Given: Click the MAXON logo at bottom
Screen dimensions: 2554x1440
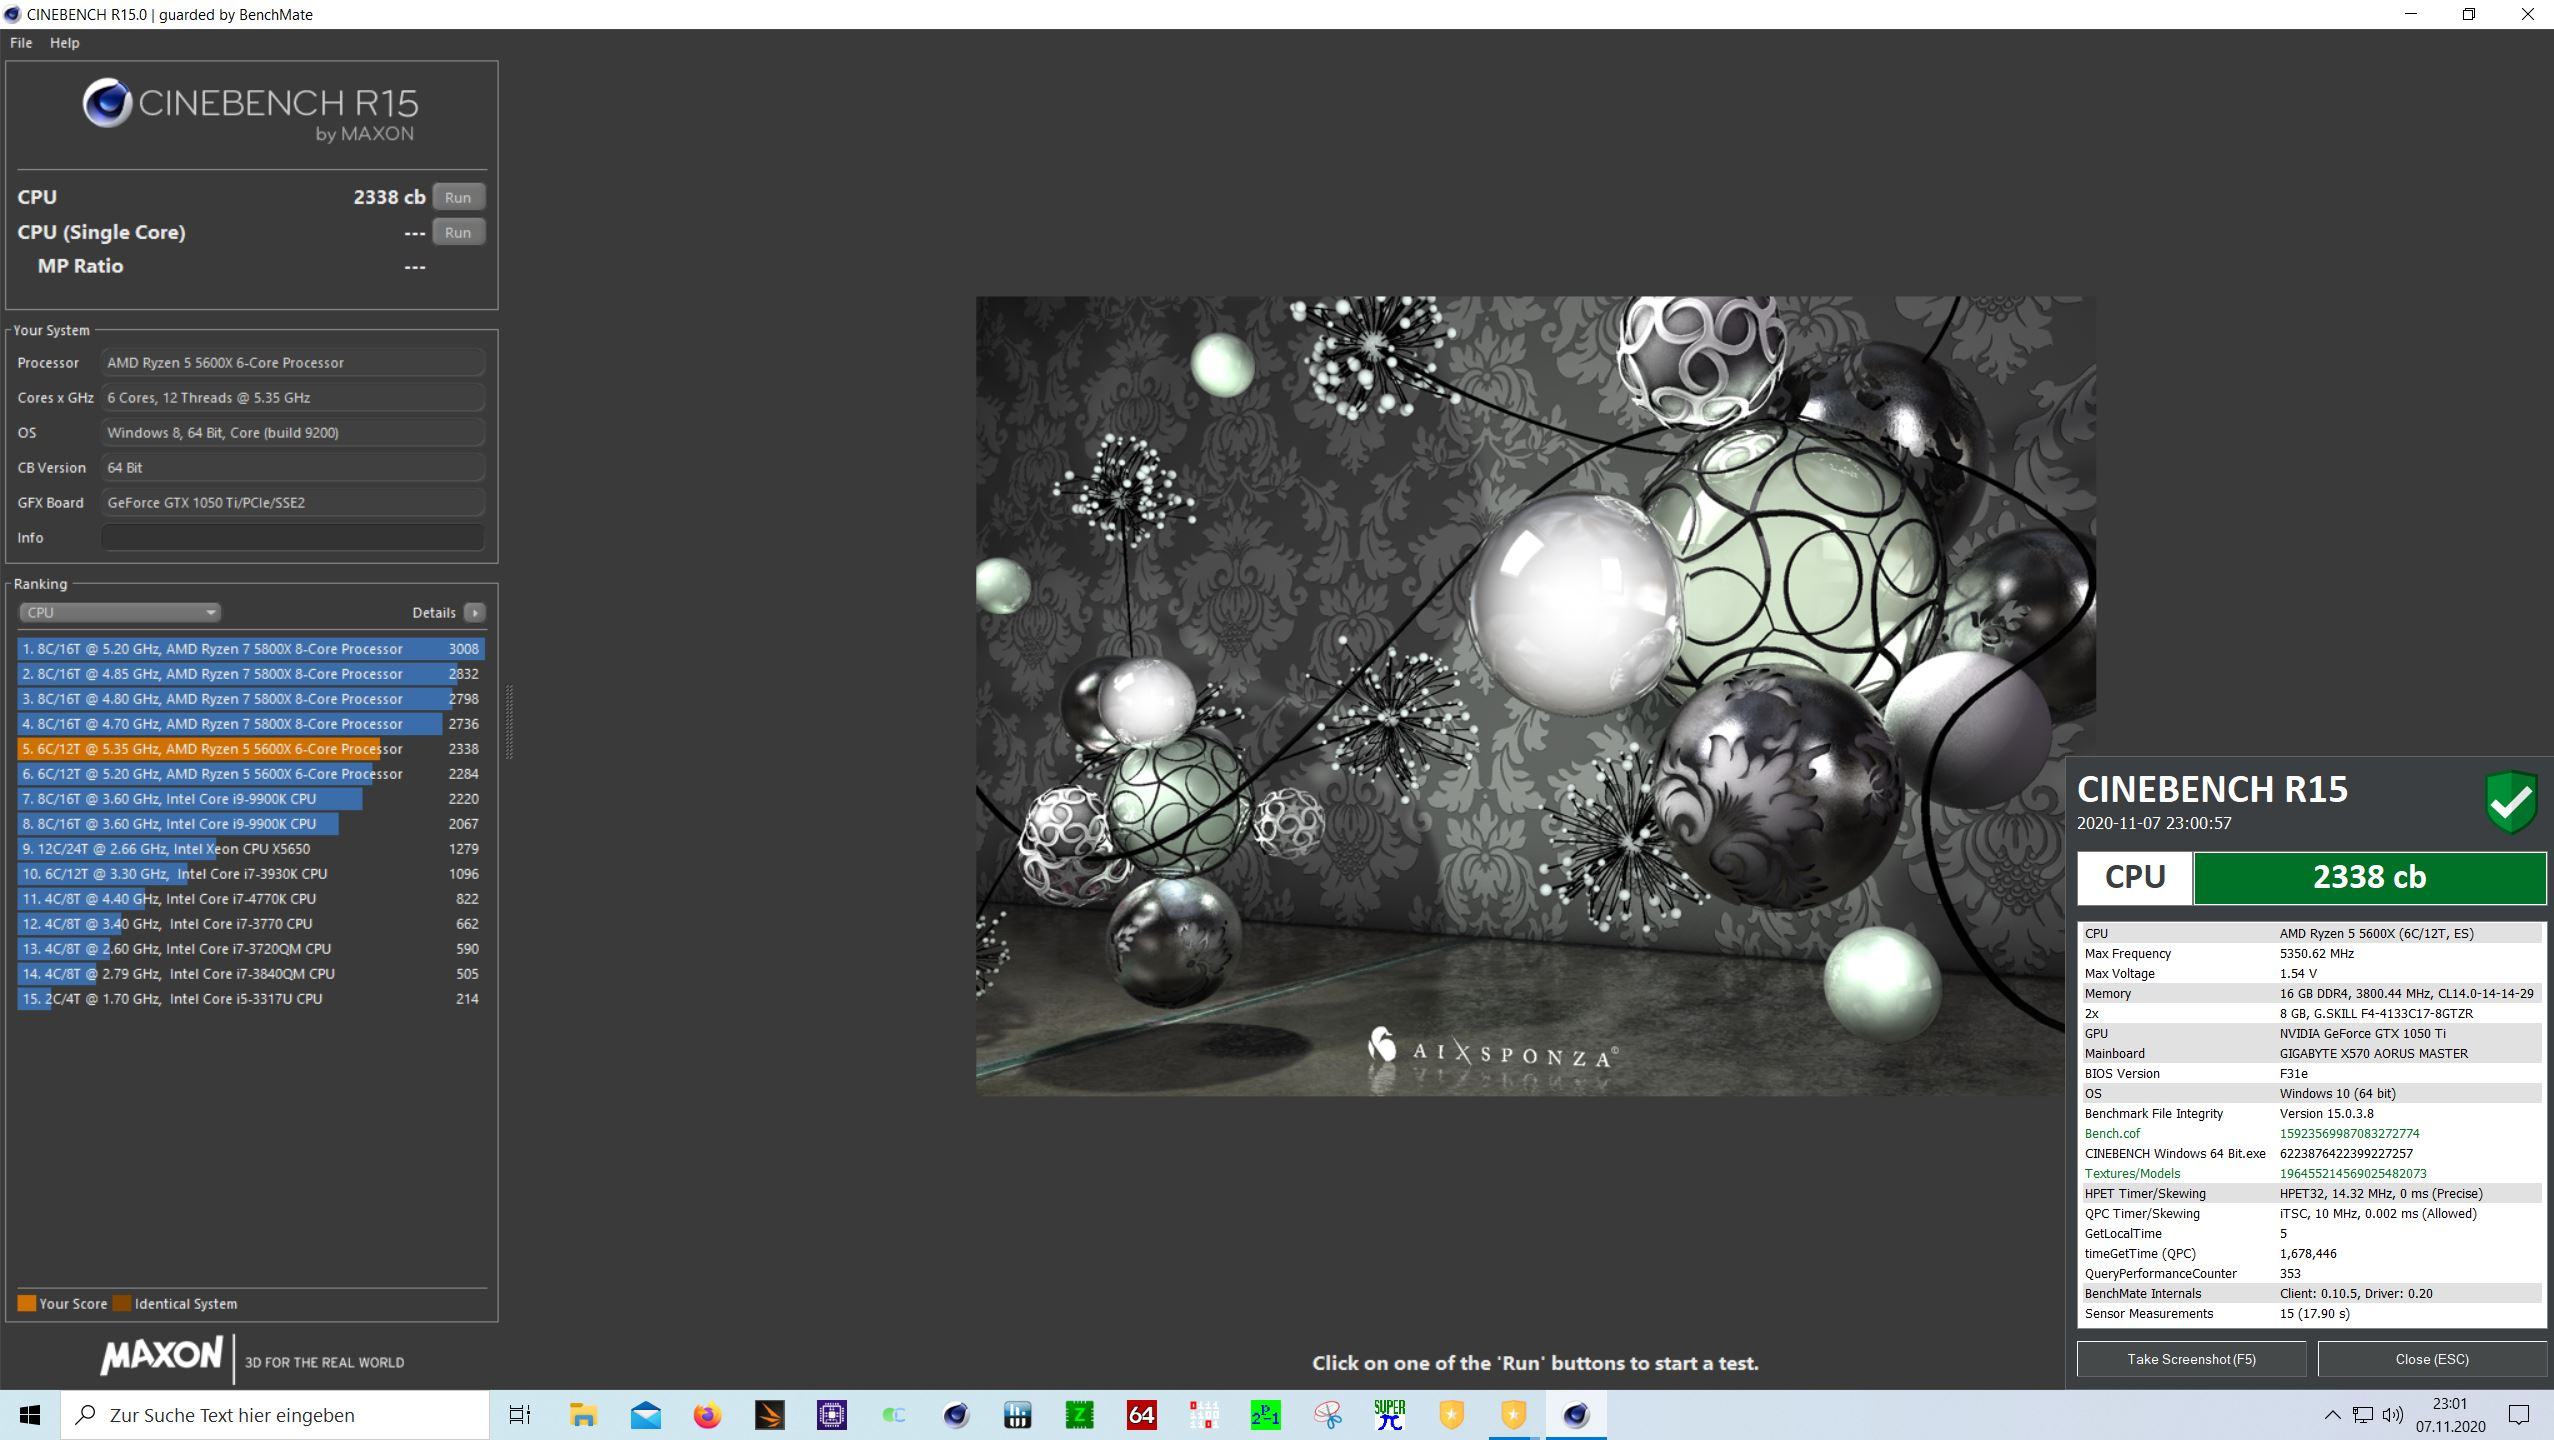Looking at the screenshot, I should (161, 1356).
